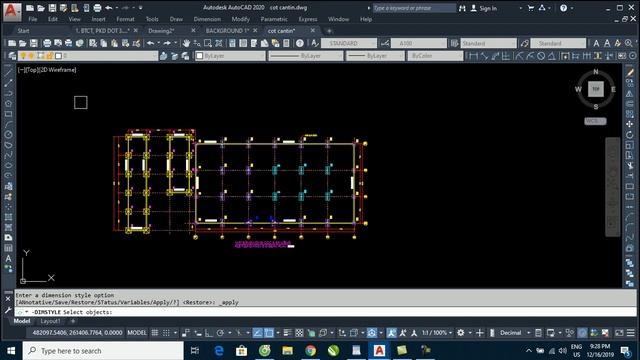Open the Format menu
Screen dimensions: 640x360
coord(125,19)
